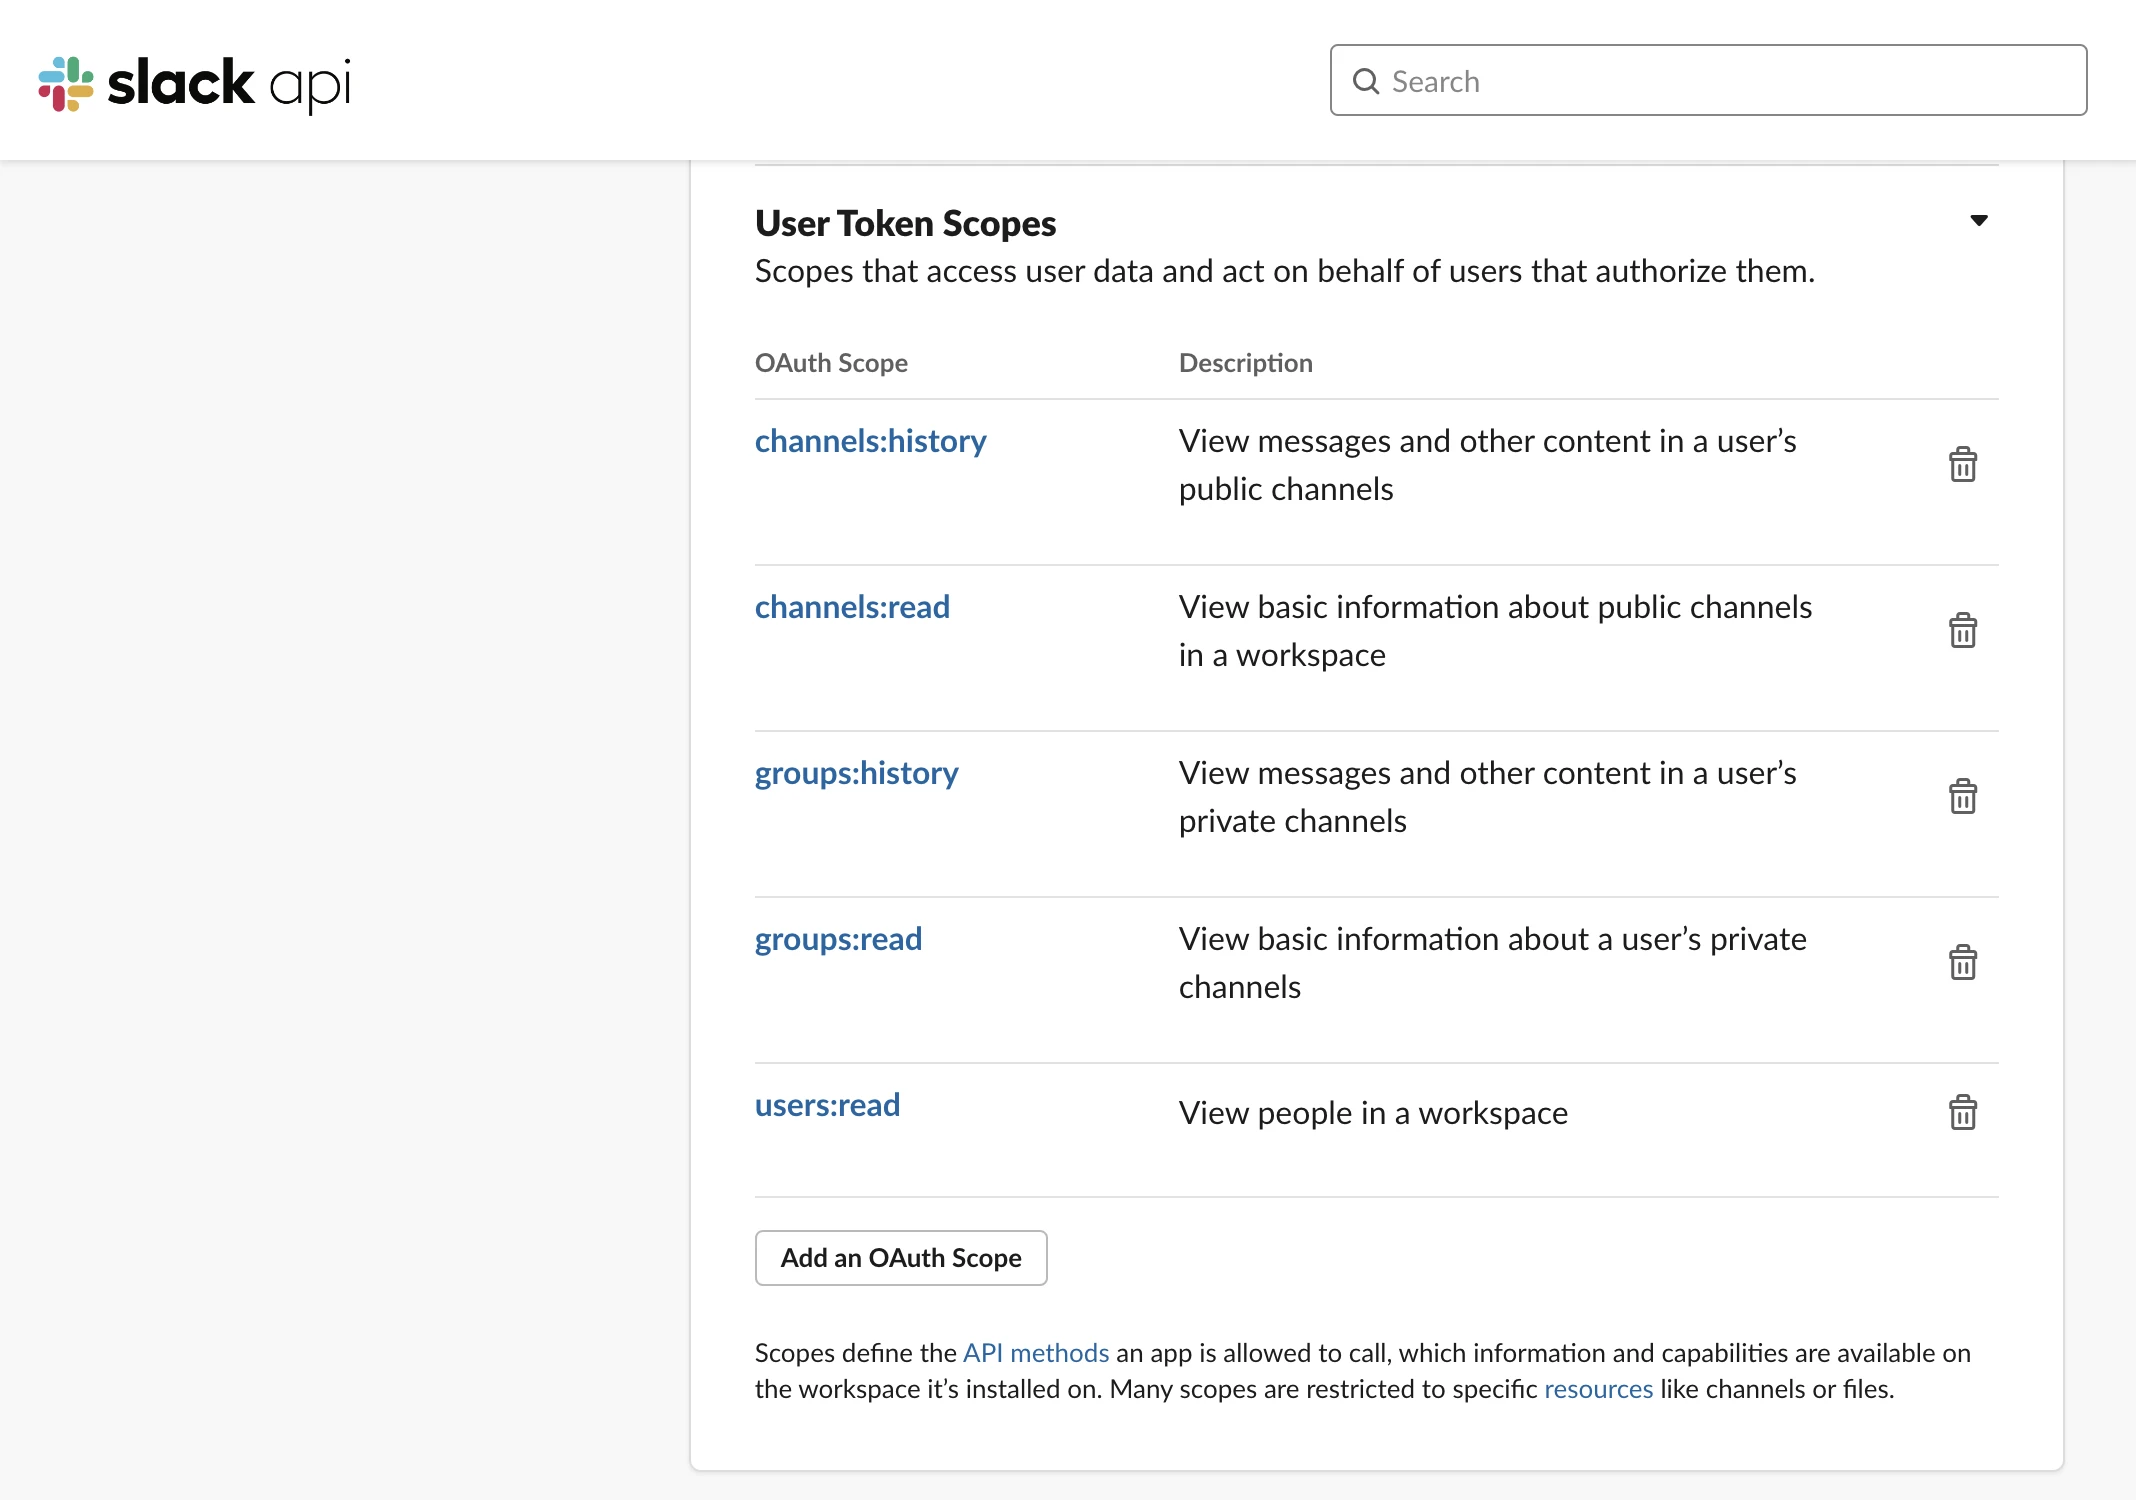Collapse the User Token Scopes section
2136x1500 pixels.
point(1978,221)
